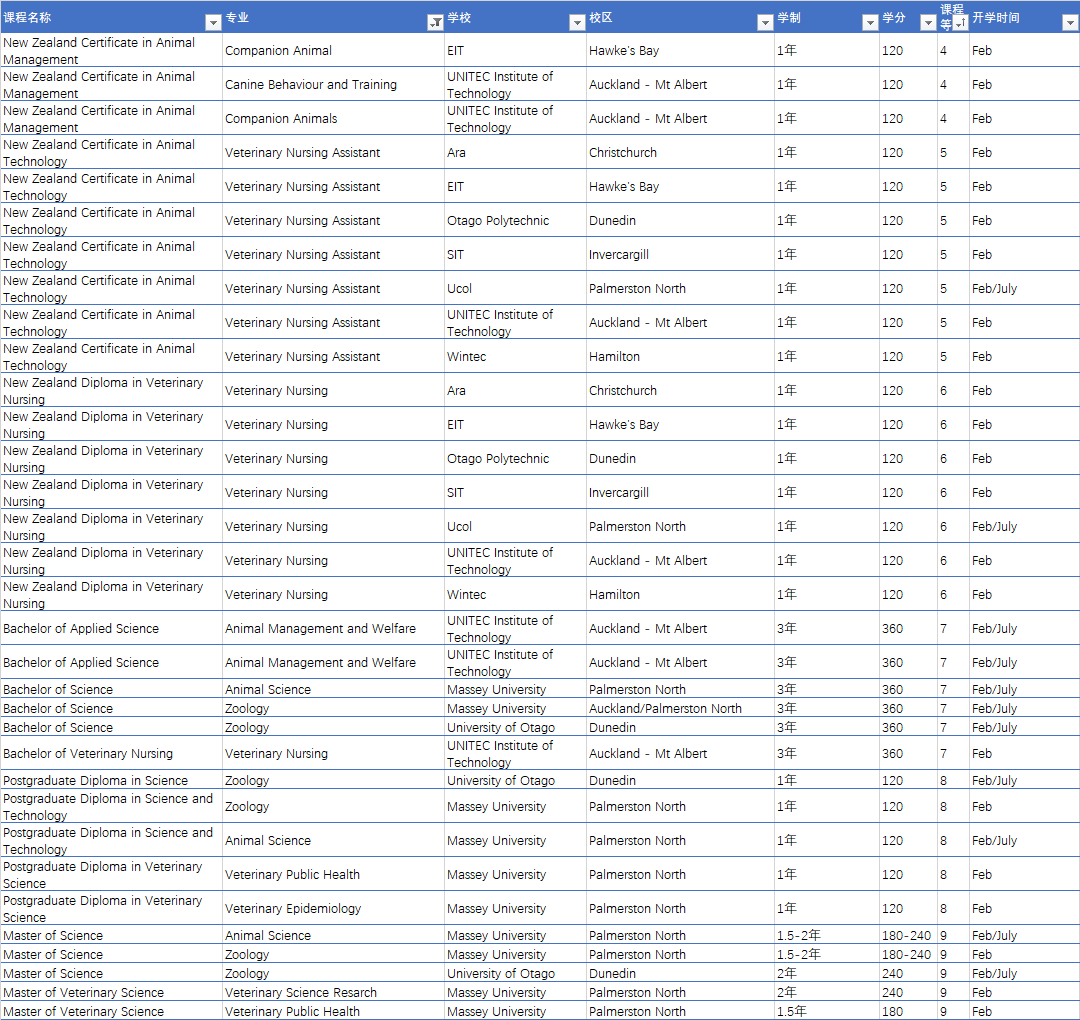
Task: Select 'Feb' in Veterinary Science Resarch row
Action: (x=1024, y=992)
